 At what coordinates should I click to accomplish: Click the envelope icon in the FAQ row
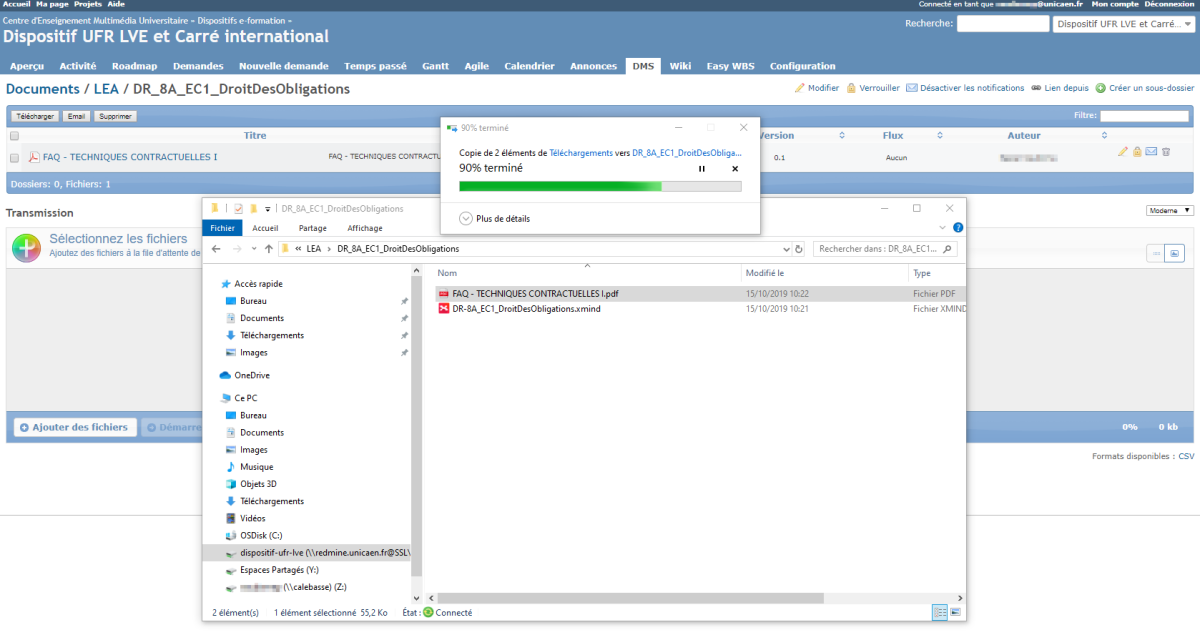1151,152
